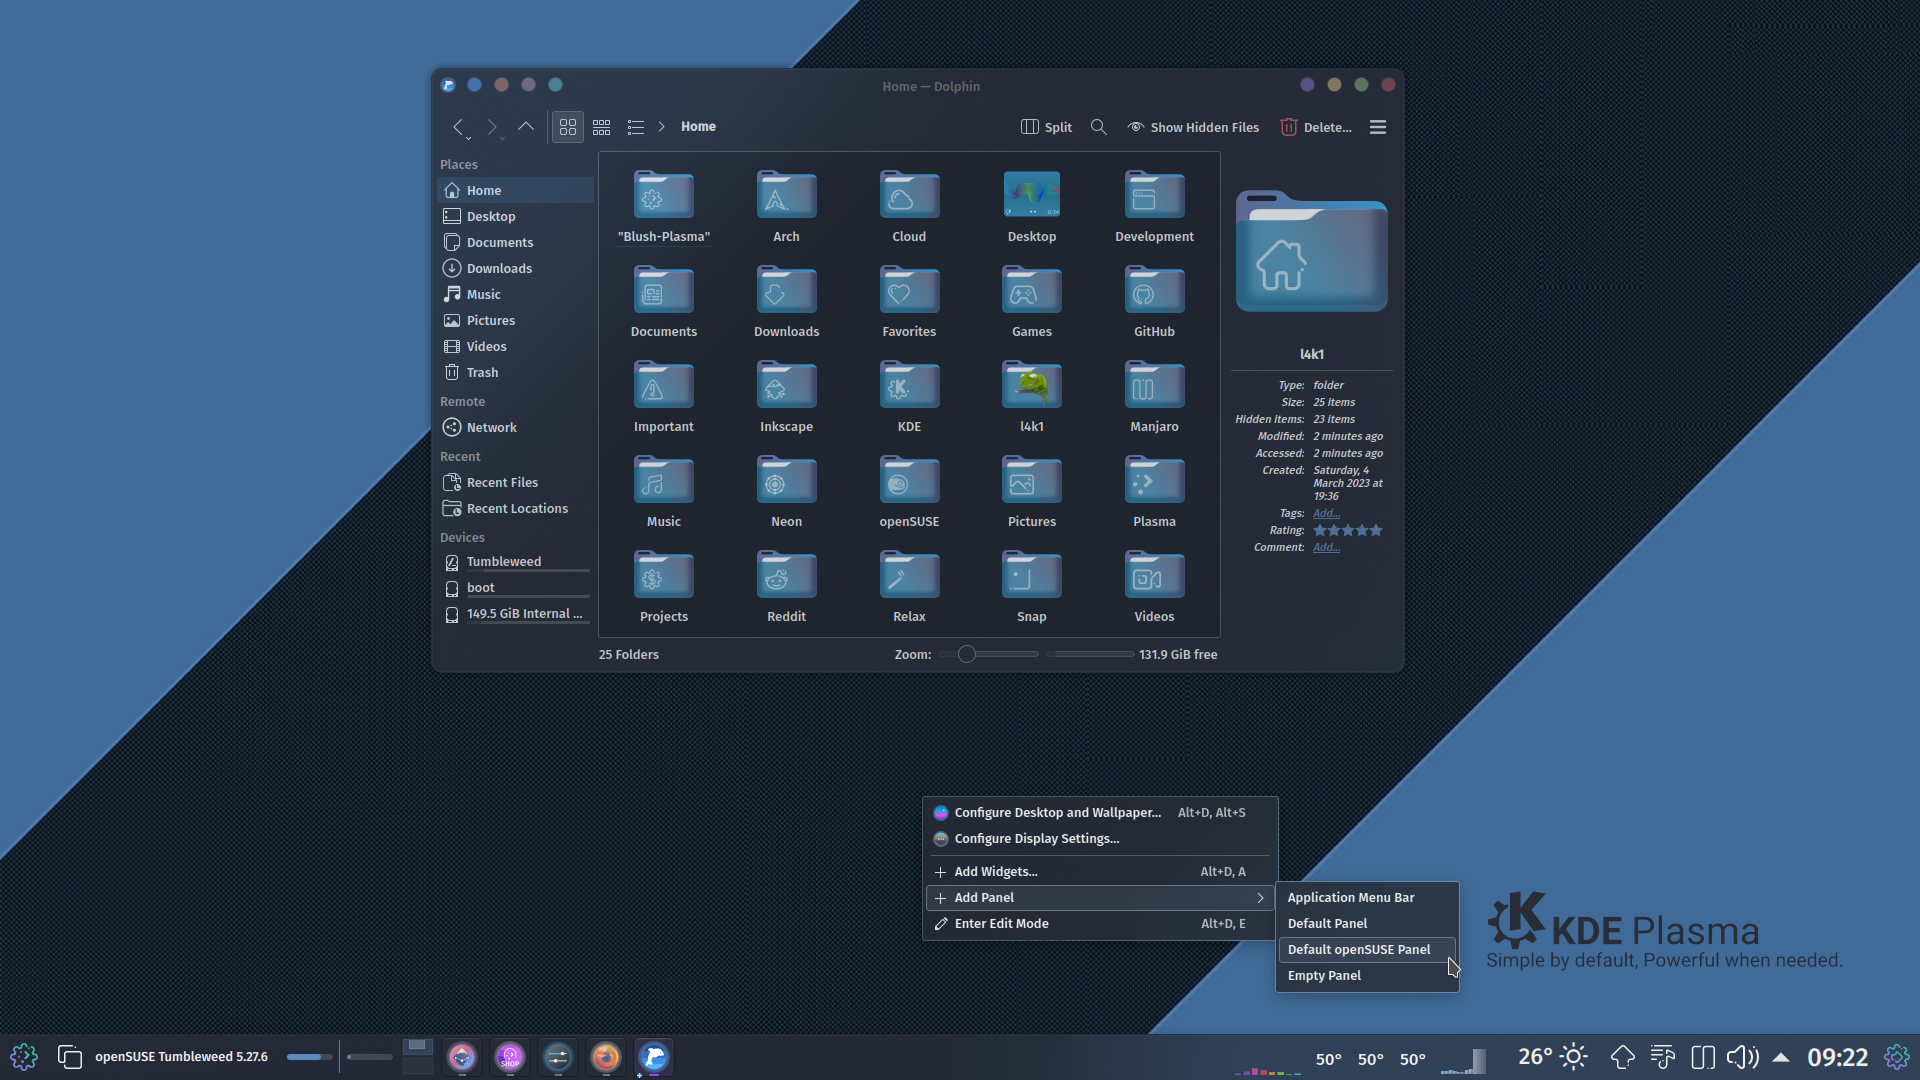This screenshot has width=1920, height=1080.
Task: Go forward using Dolphin's forward arrow
Action: 491,127
